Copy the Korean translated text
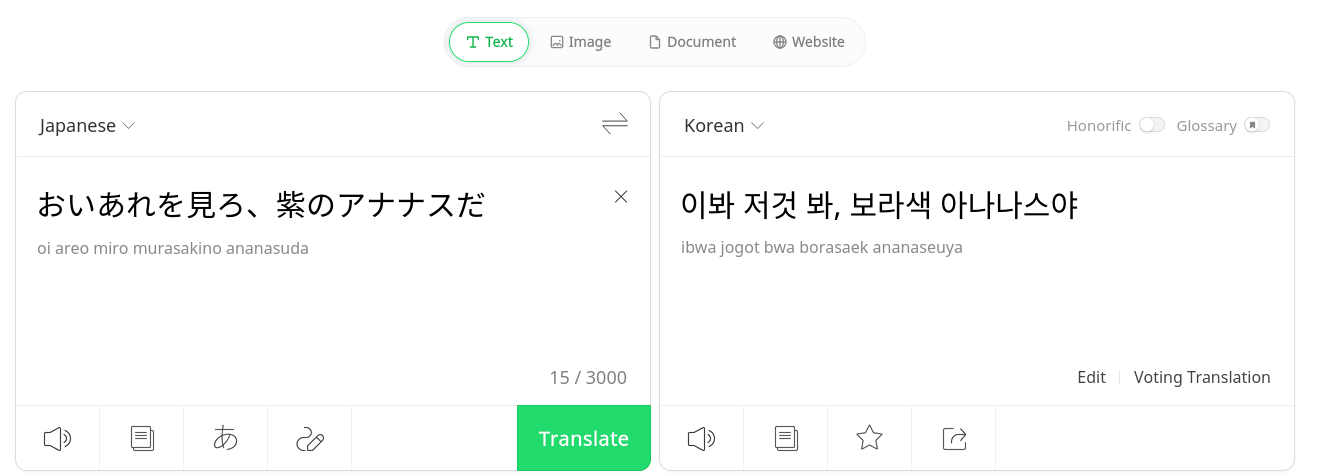 pos(786,438)
